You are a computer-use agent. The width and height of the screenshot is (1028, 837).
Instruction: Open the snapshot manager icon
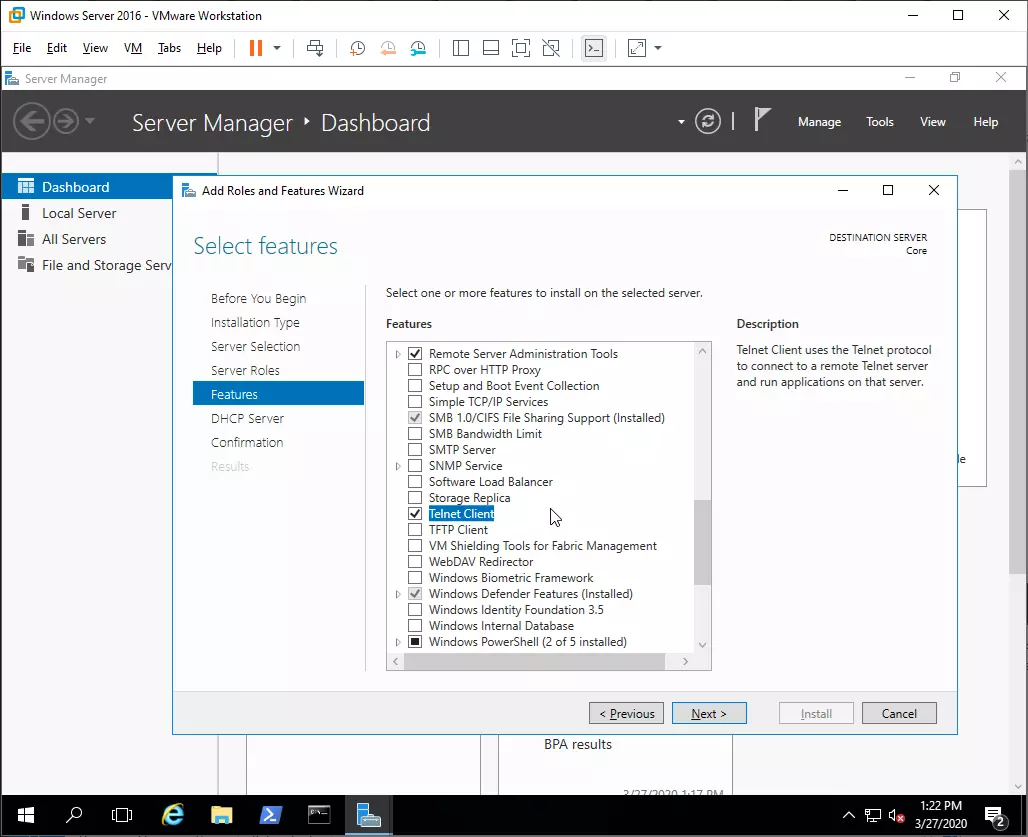tap(418, 48)
